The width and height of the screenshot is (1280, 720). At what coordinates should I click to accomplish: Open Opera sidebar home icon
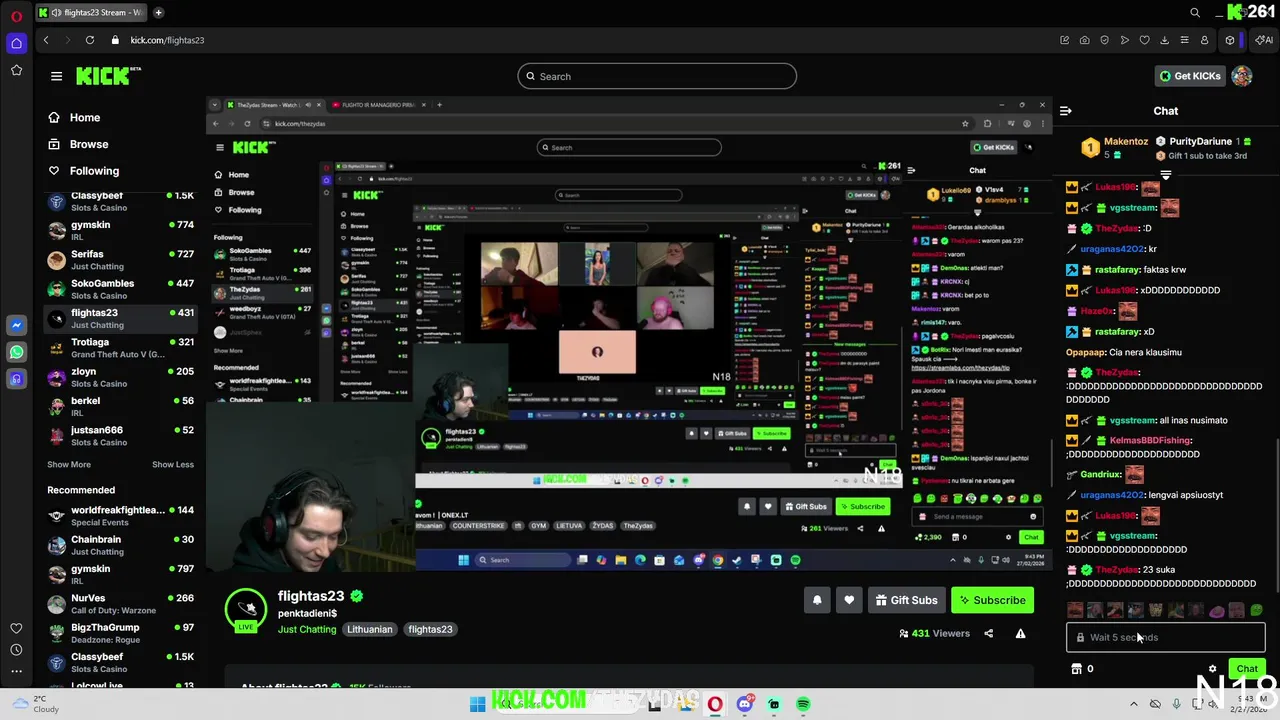(16, 43)
